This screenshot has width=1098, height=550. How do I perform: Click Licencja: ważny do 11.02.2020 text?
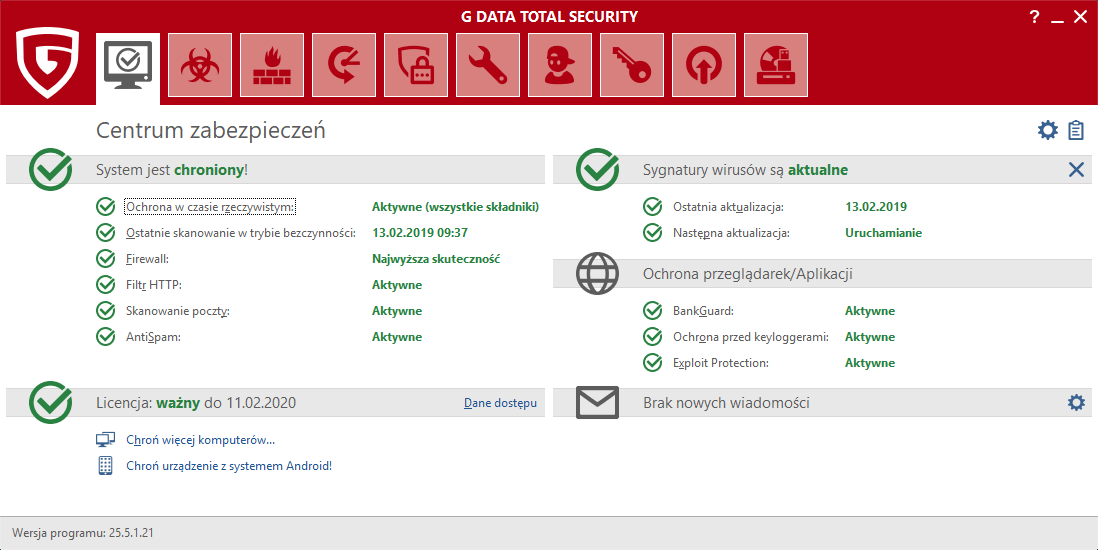coord(196,402)
